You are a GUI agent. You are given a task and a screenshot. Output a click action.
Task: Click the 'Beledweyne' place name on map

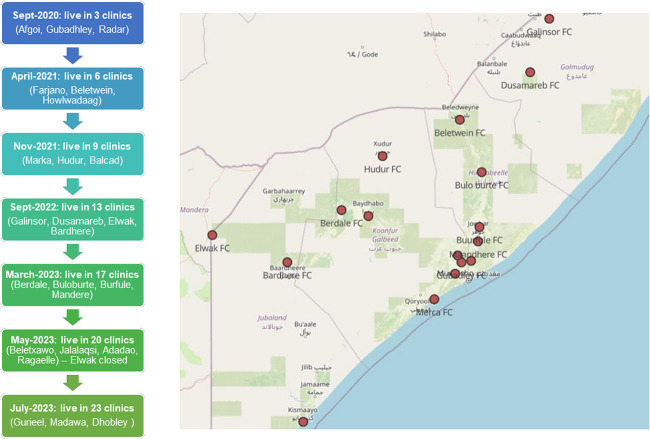pos(460,107)
